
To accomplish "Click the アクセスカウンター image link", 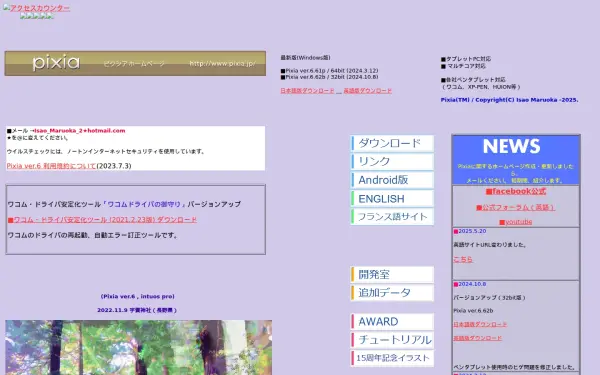I will pyautogui.click(x=37, y=8).
